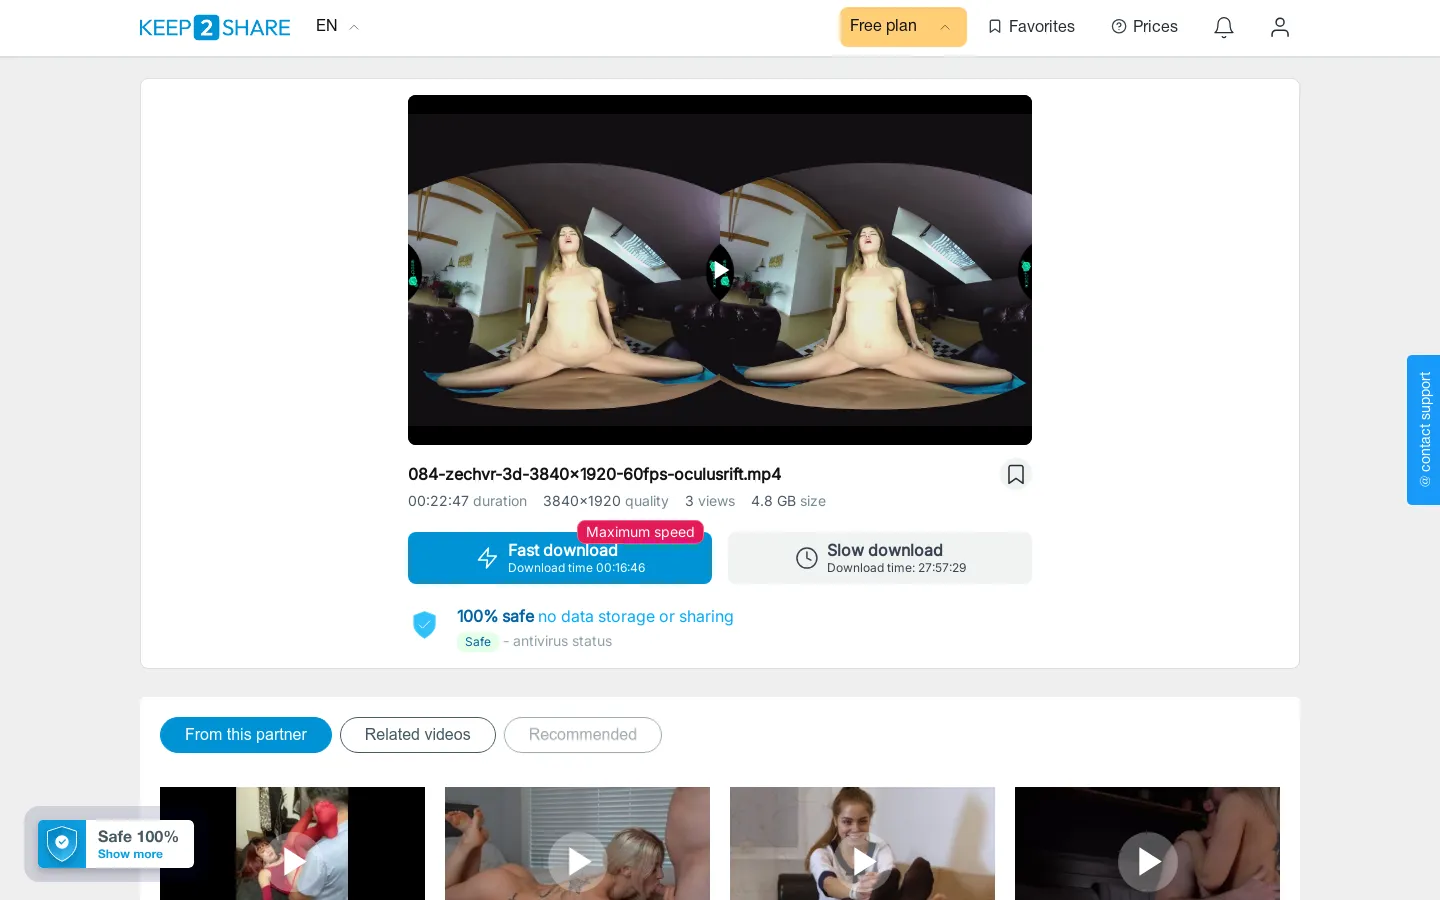Click the file name ending oculusrift.mp4
Image resolution: width=1440 pixels, height=900 pixels.
[594, 474]
